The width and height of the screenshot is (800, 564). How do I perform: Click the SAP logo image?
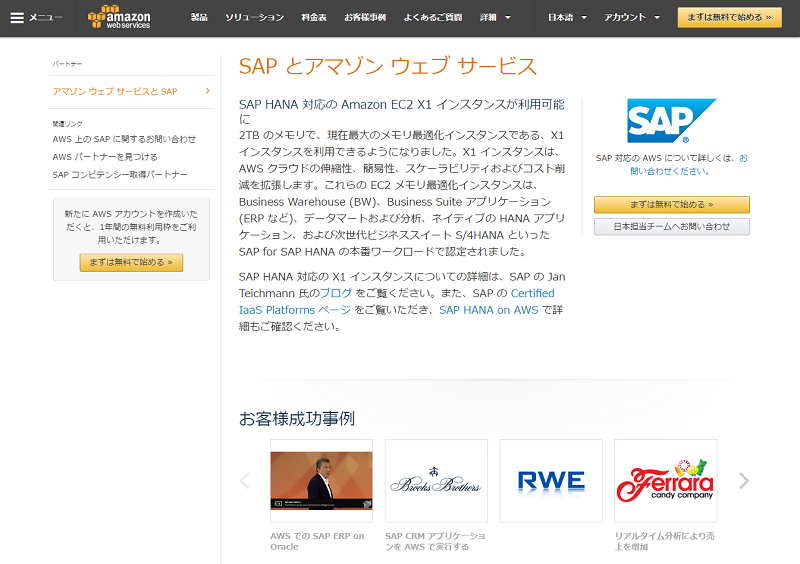pyautogui.click(x=671, y=121)
